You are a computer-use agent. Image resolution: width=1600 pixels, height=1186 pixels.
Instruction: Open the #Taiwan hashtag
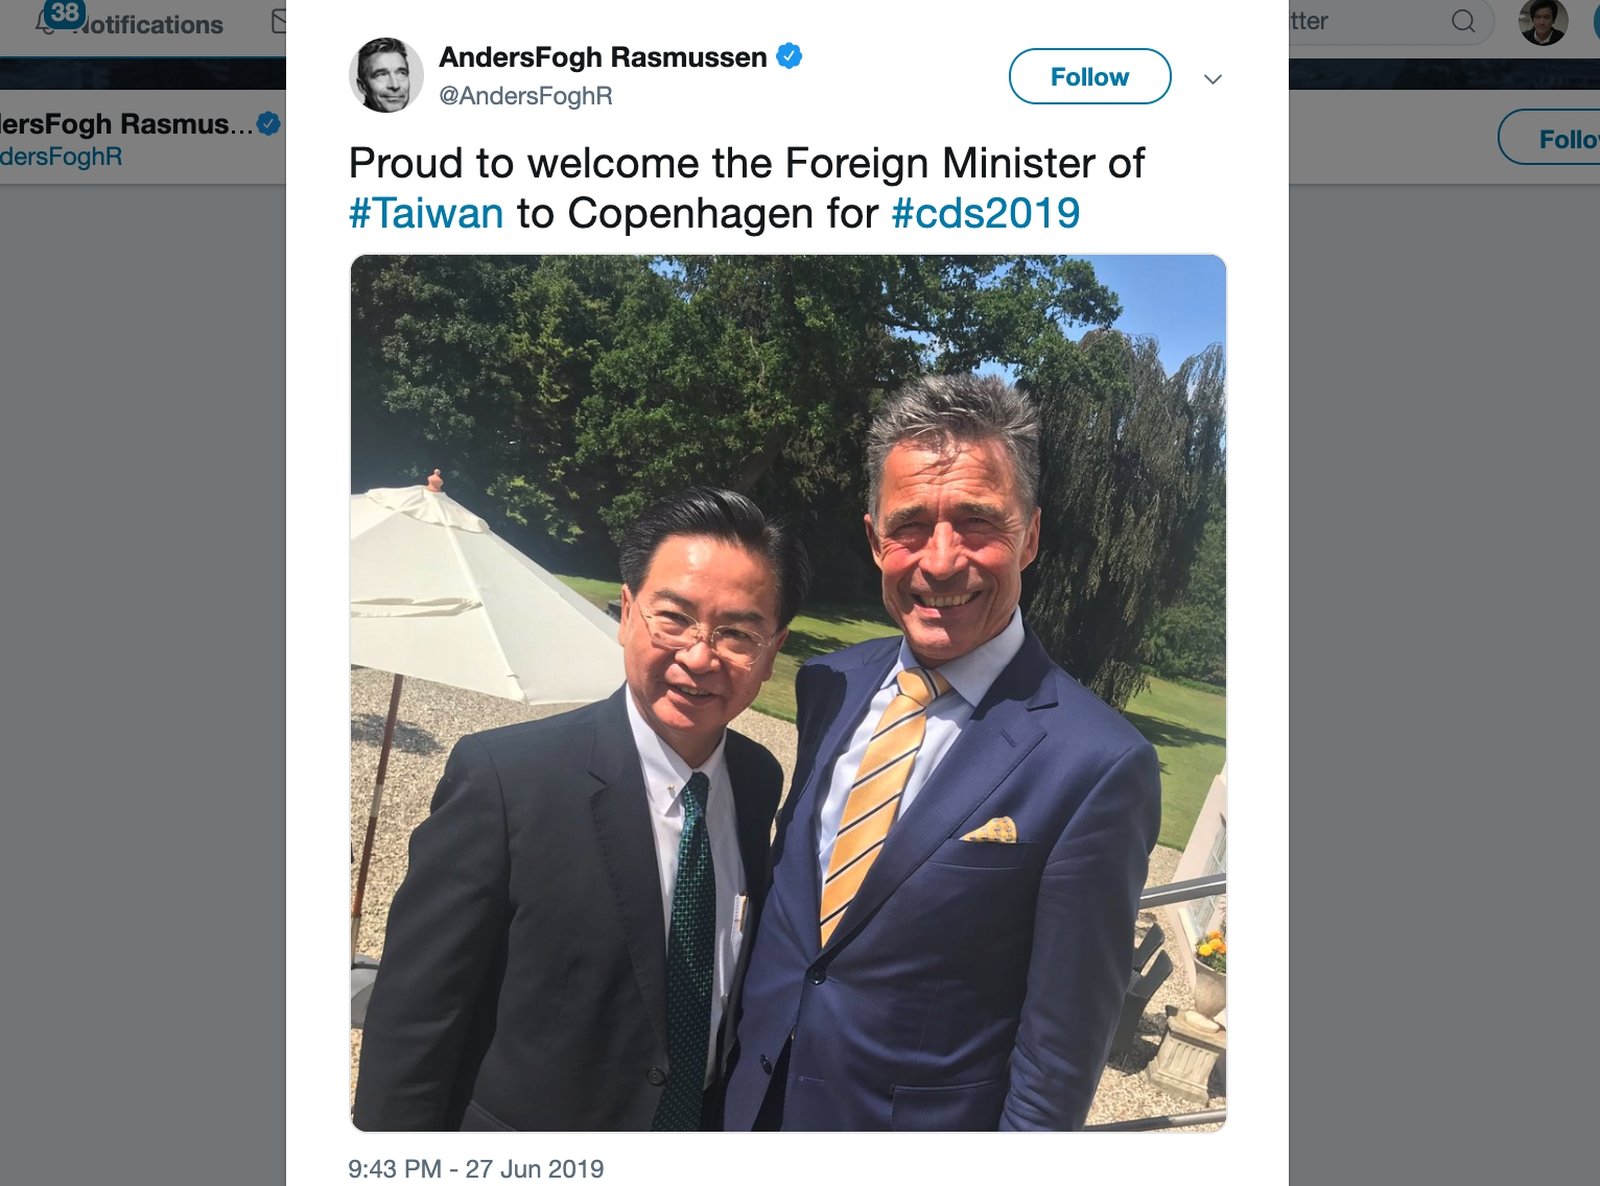[x=426, y=213]
